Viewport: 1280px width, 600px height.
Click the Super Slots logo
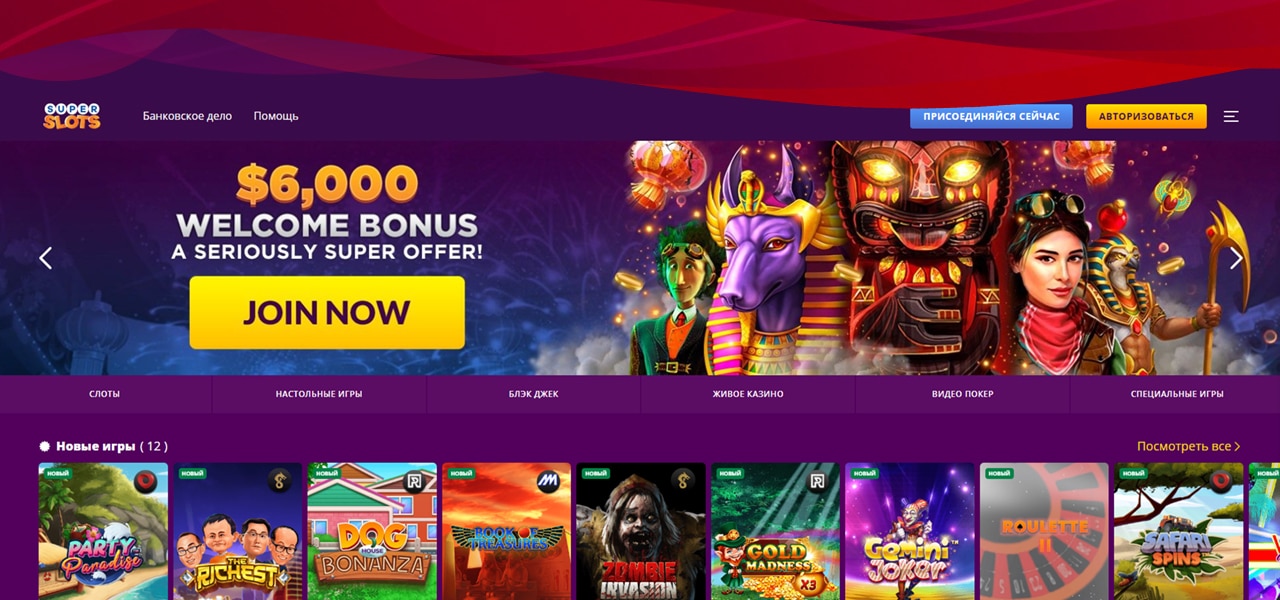(72, 116)
